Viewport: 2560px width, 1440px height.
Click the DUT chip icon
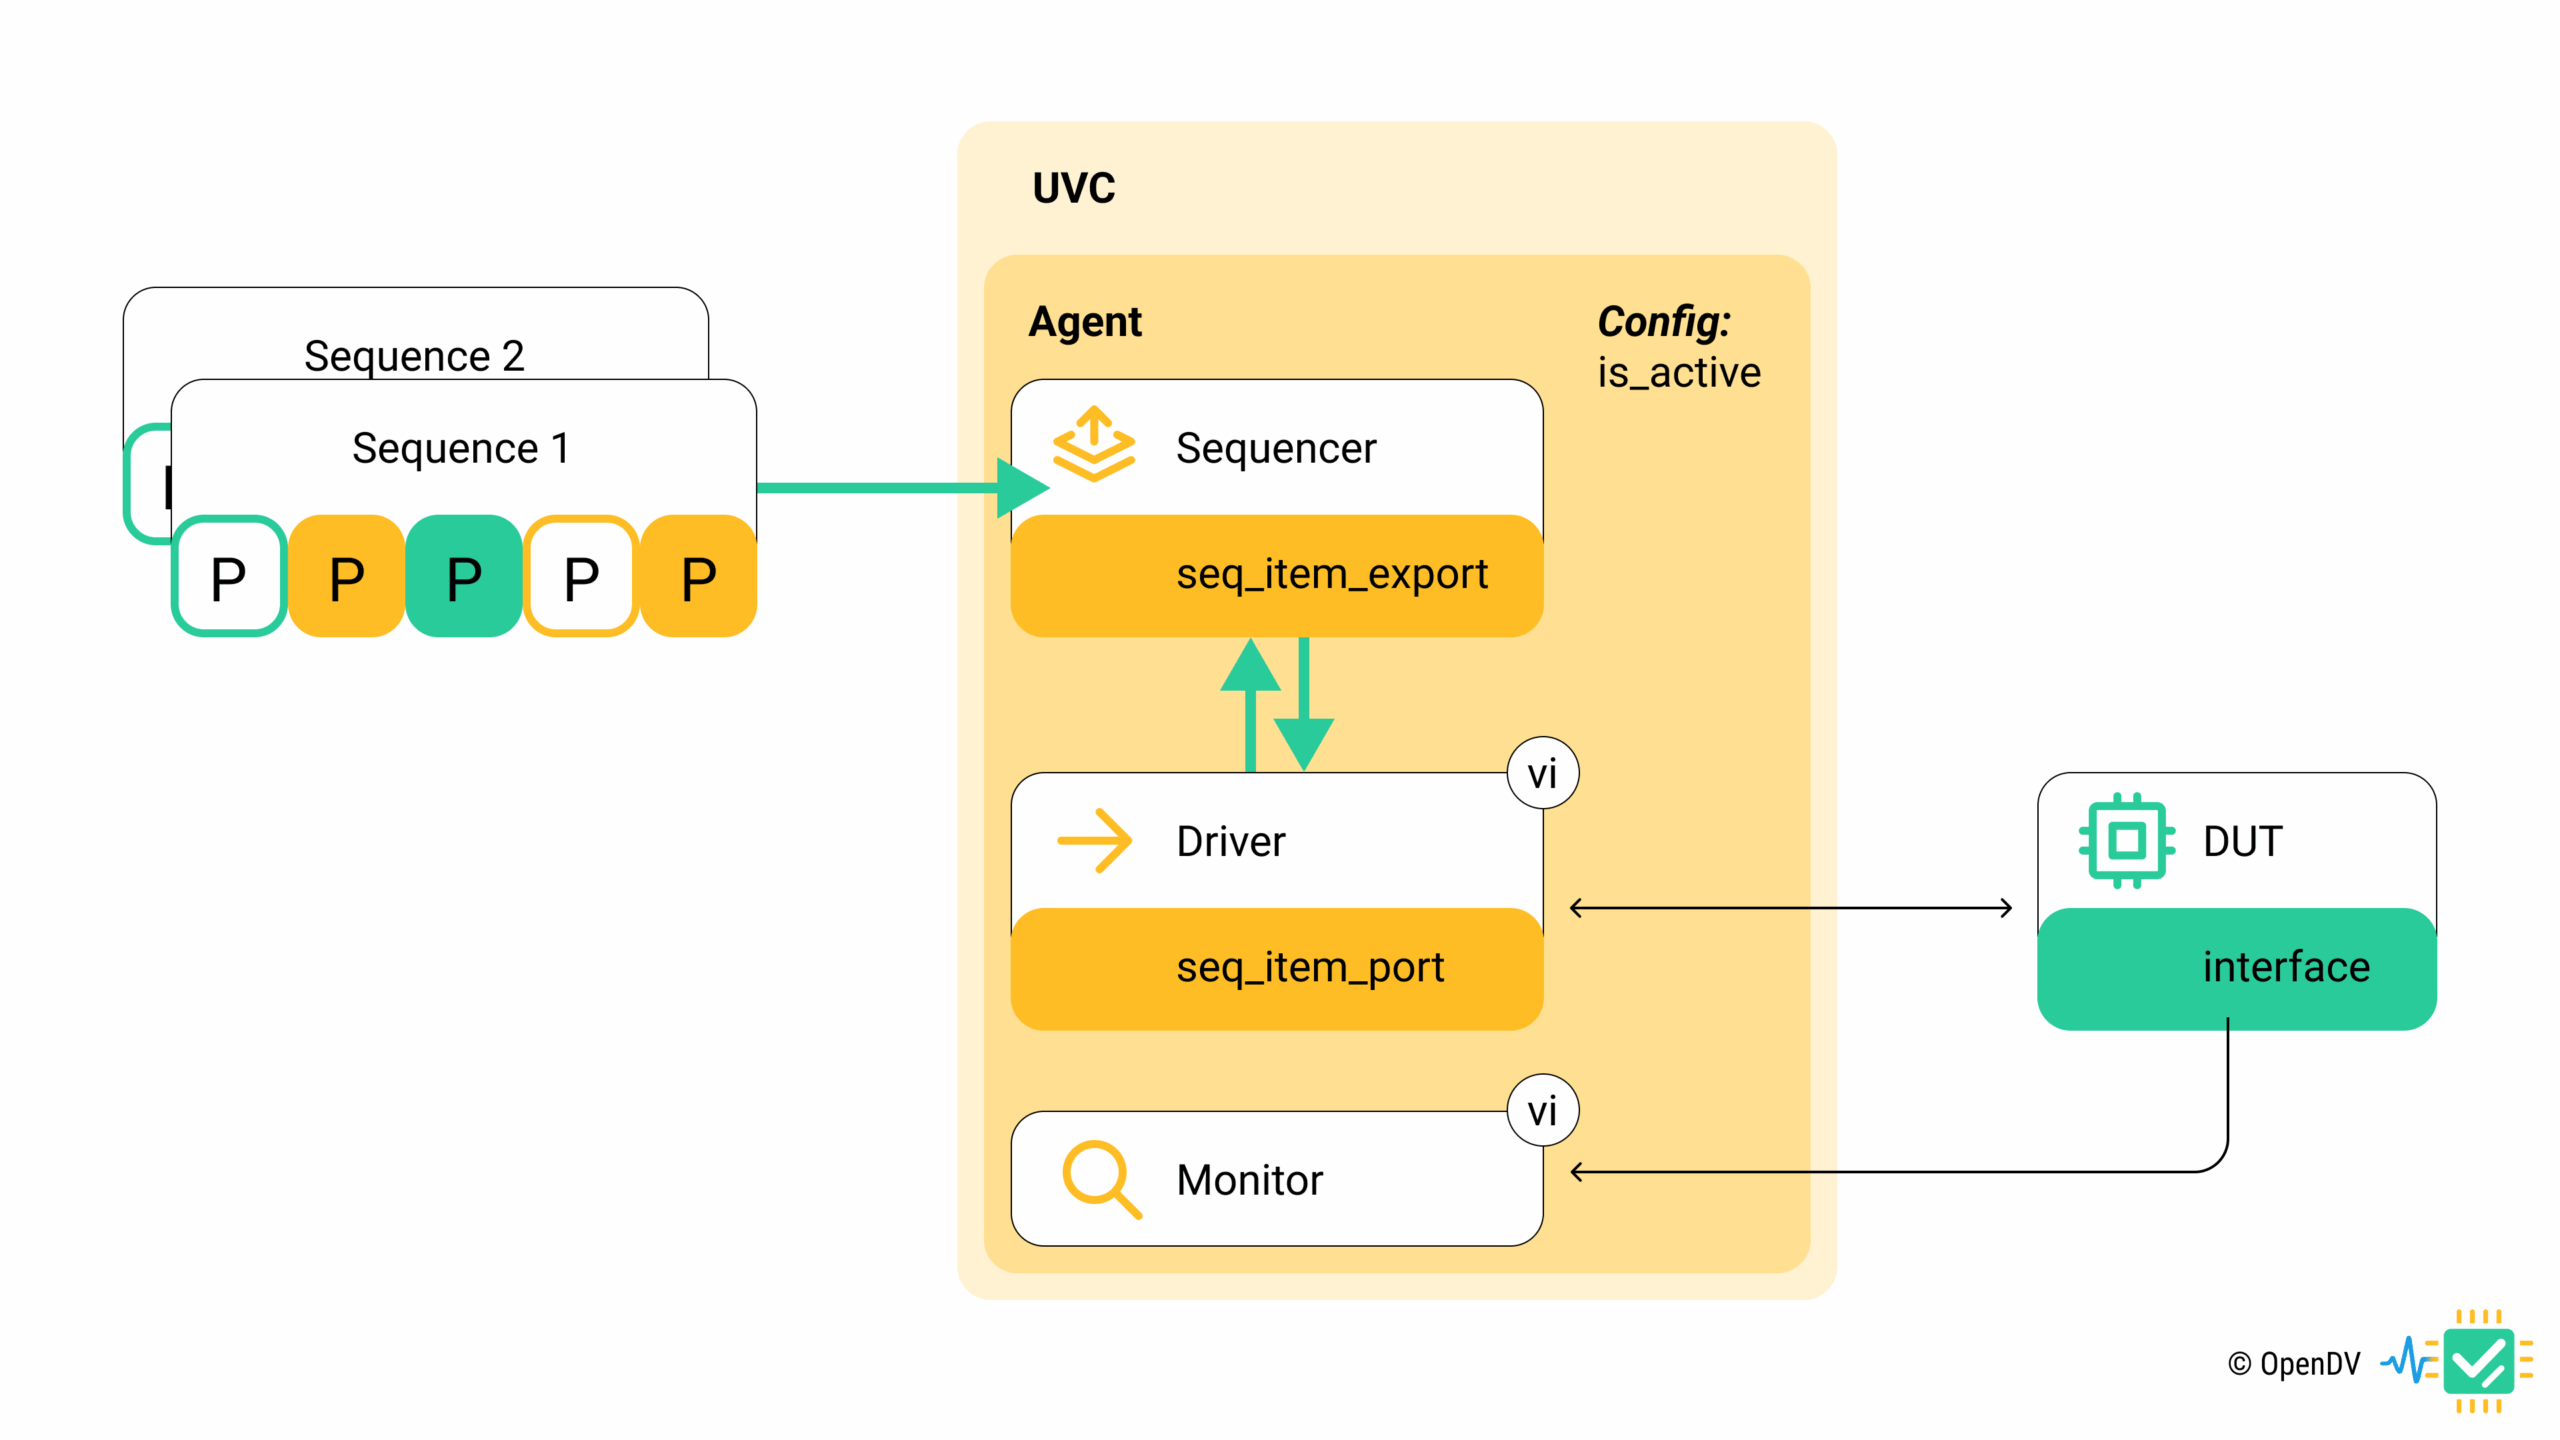coord(2126,841)
